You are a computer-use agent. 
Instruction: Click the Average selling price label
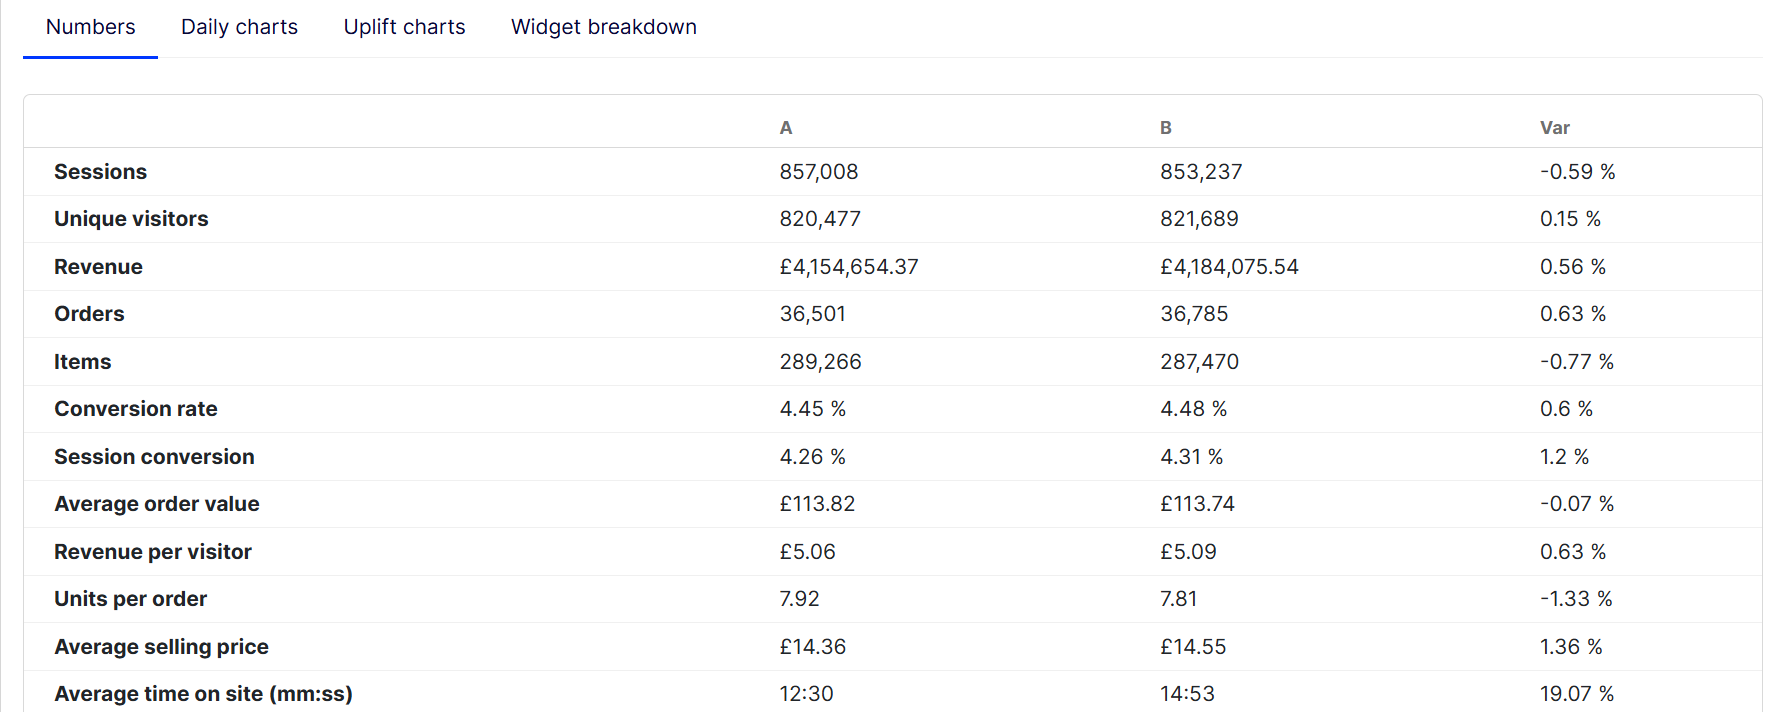161,647
